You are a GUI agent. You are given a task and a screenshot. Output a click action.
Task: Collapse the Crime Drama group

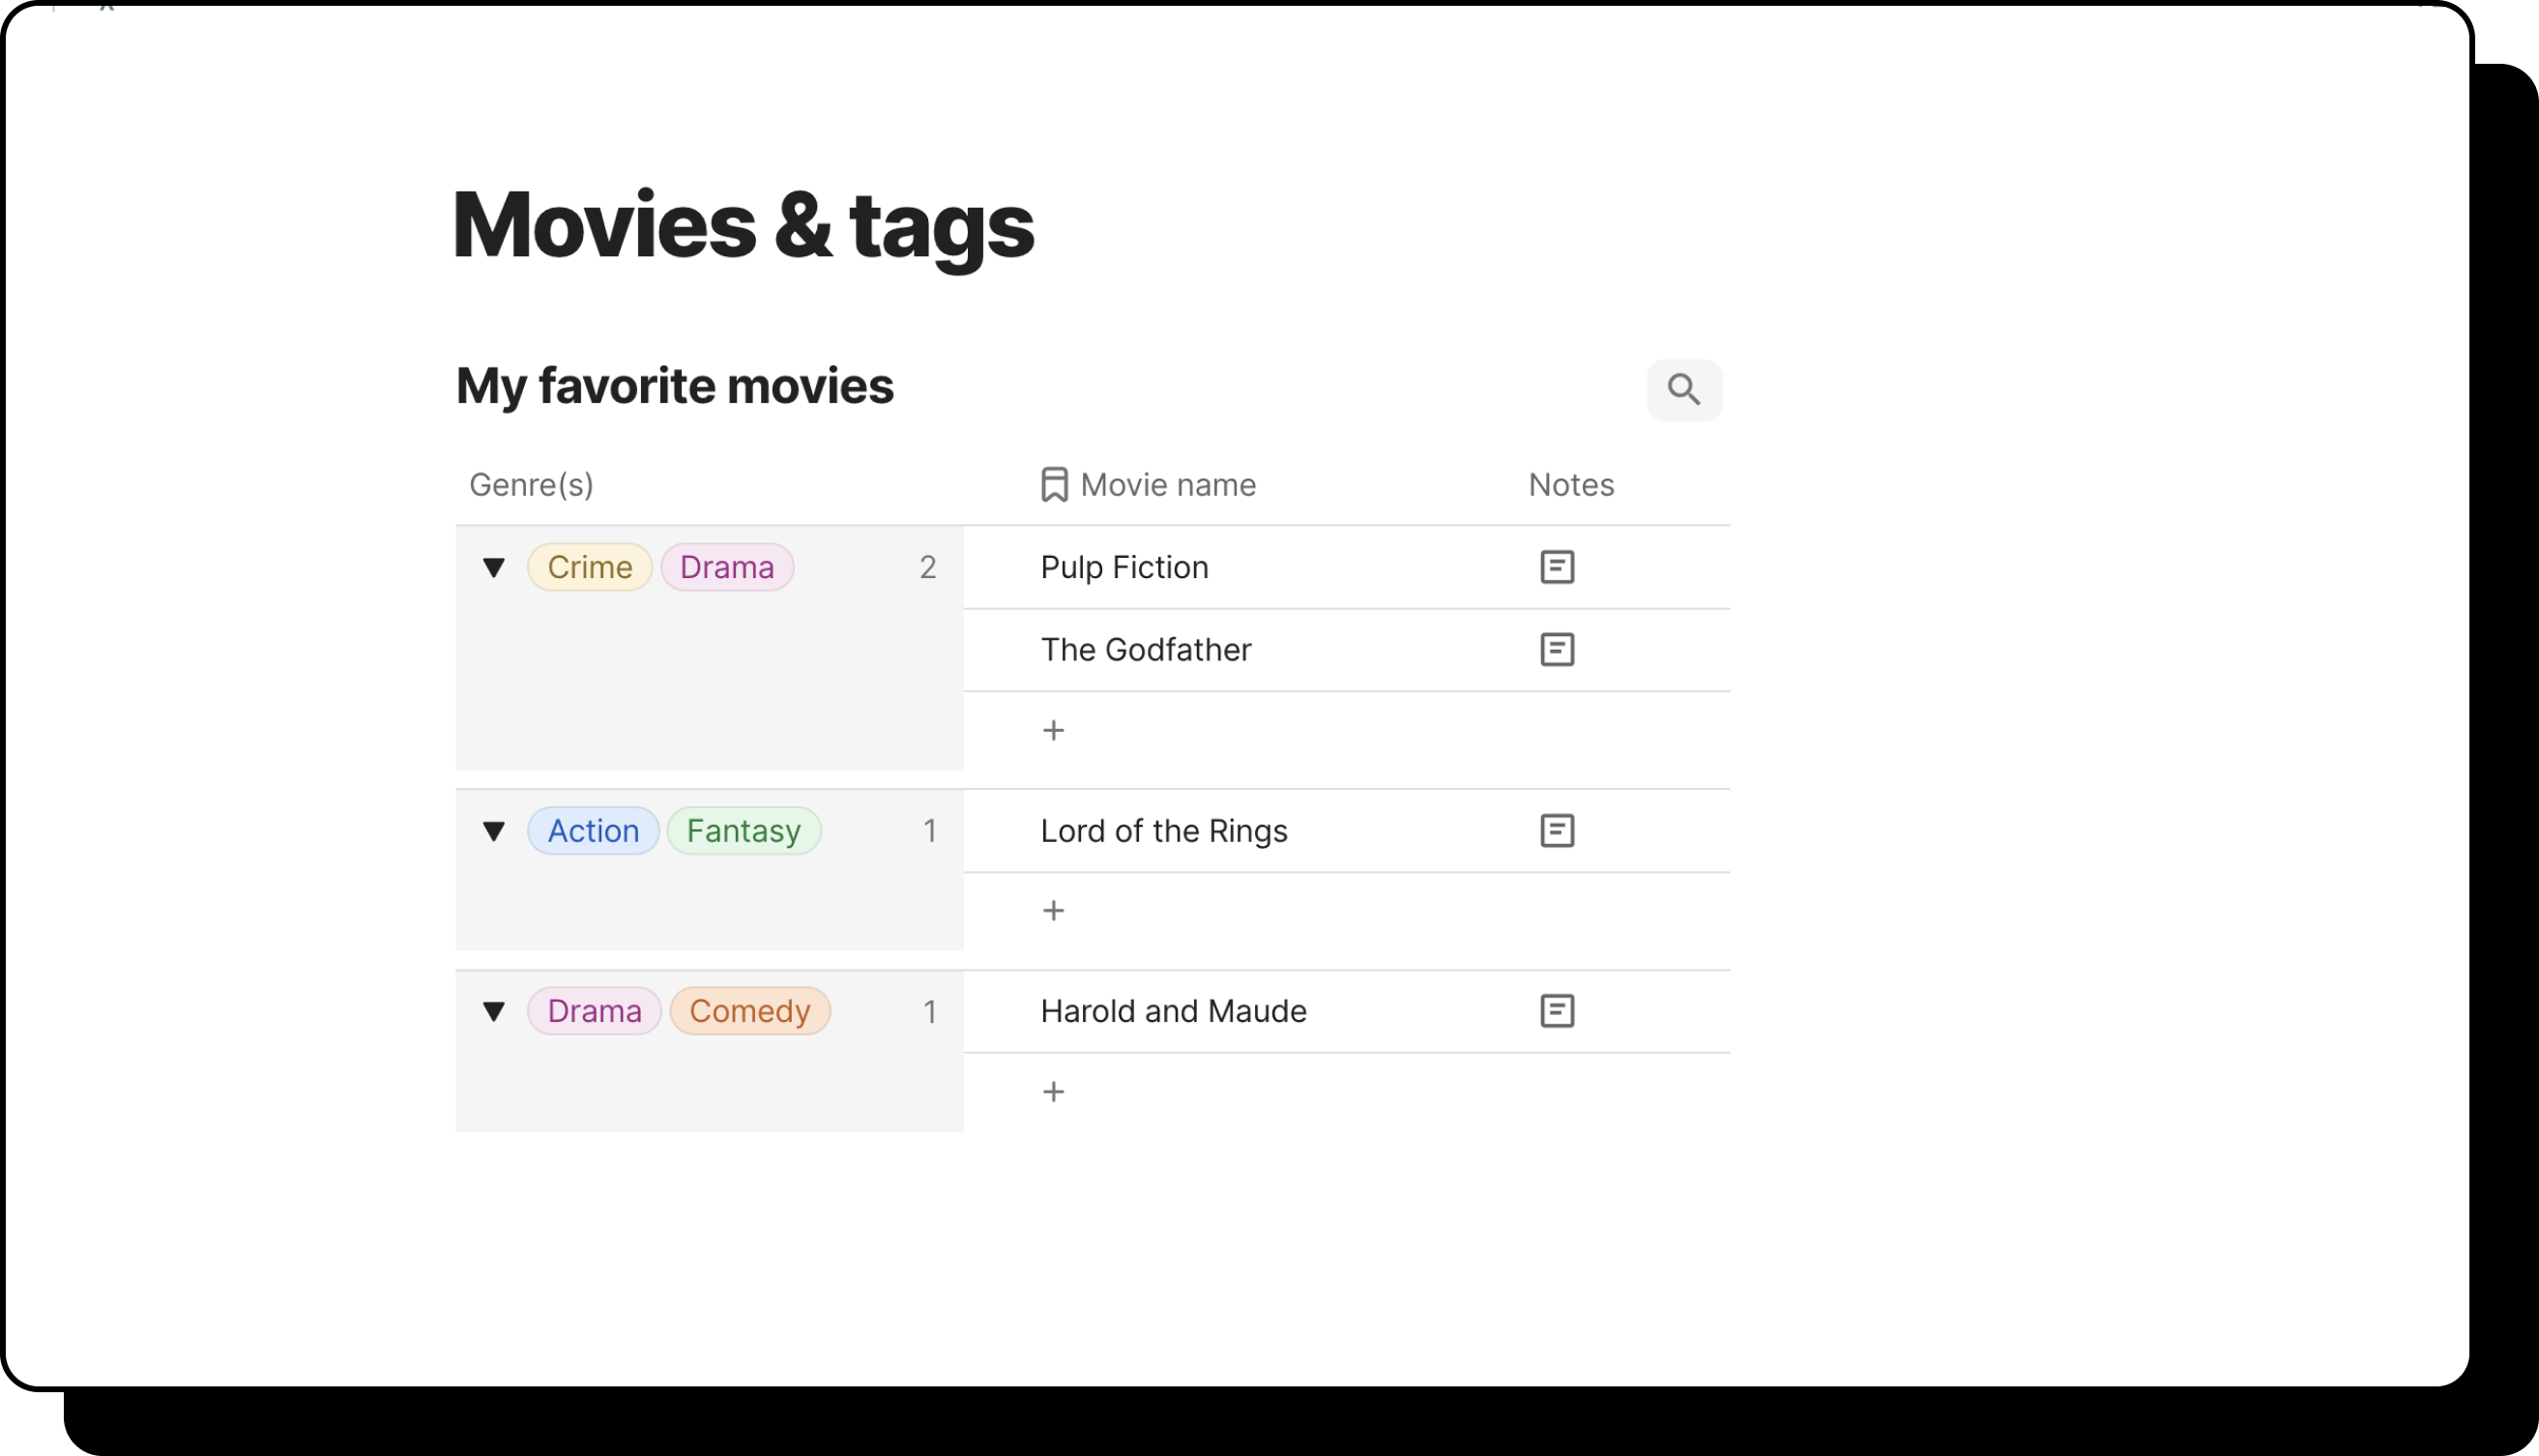494,568
